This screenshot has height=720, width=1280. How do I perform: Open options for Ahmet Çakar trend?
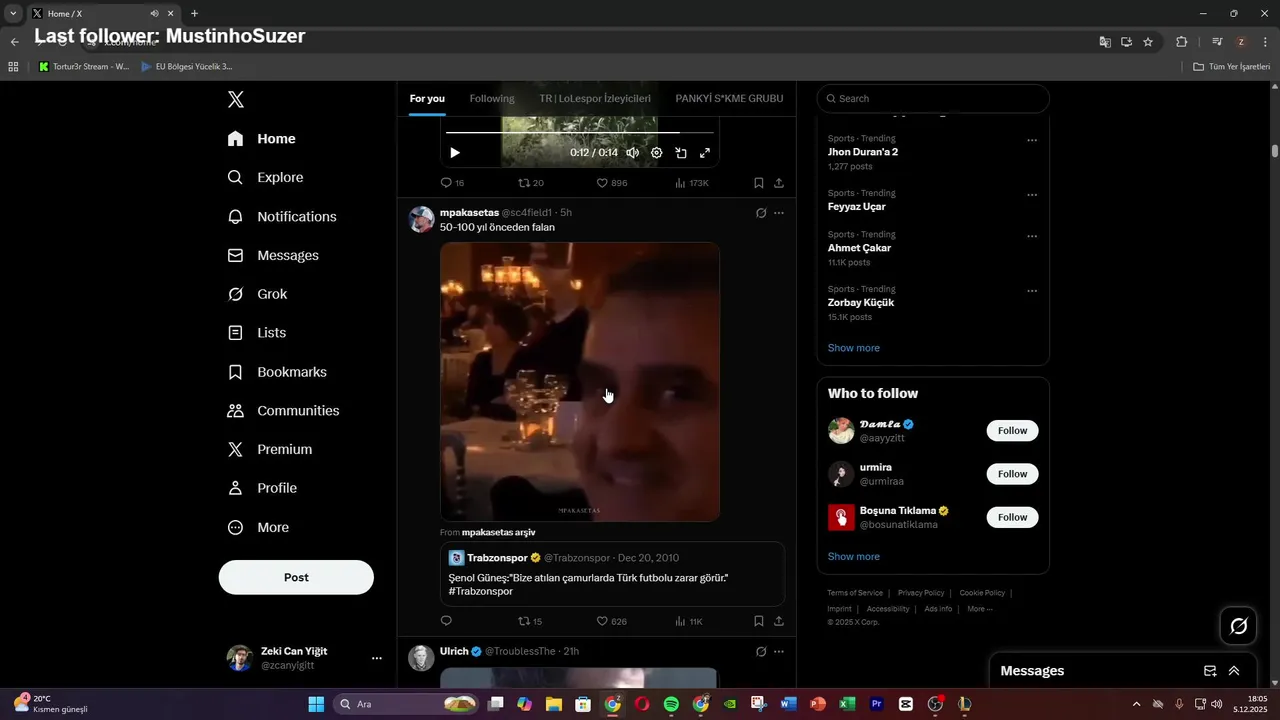point(1032,236)
